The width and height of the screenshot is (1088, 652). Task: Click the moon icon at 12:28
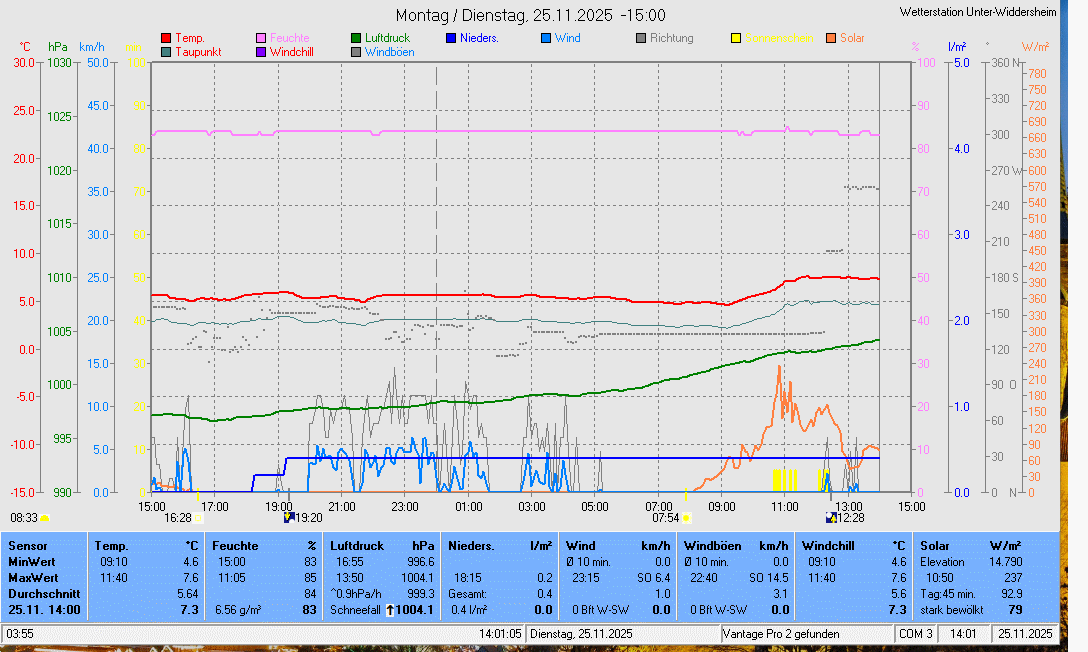[830, 518]
